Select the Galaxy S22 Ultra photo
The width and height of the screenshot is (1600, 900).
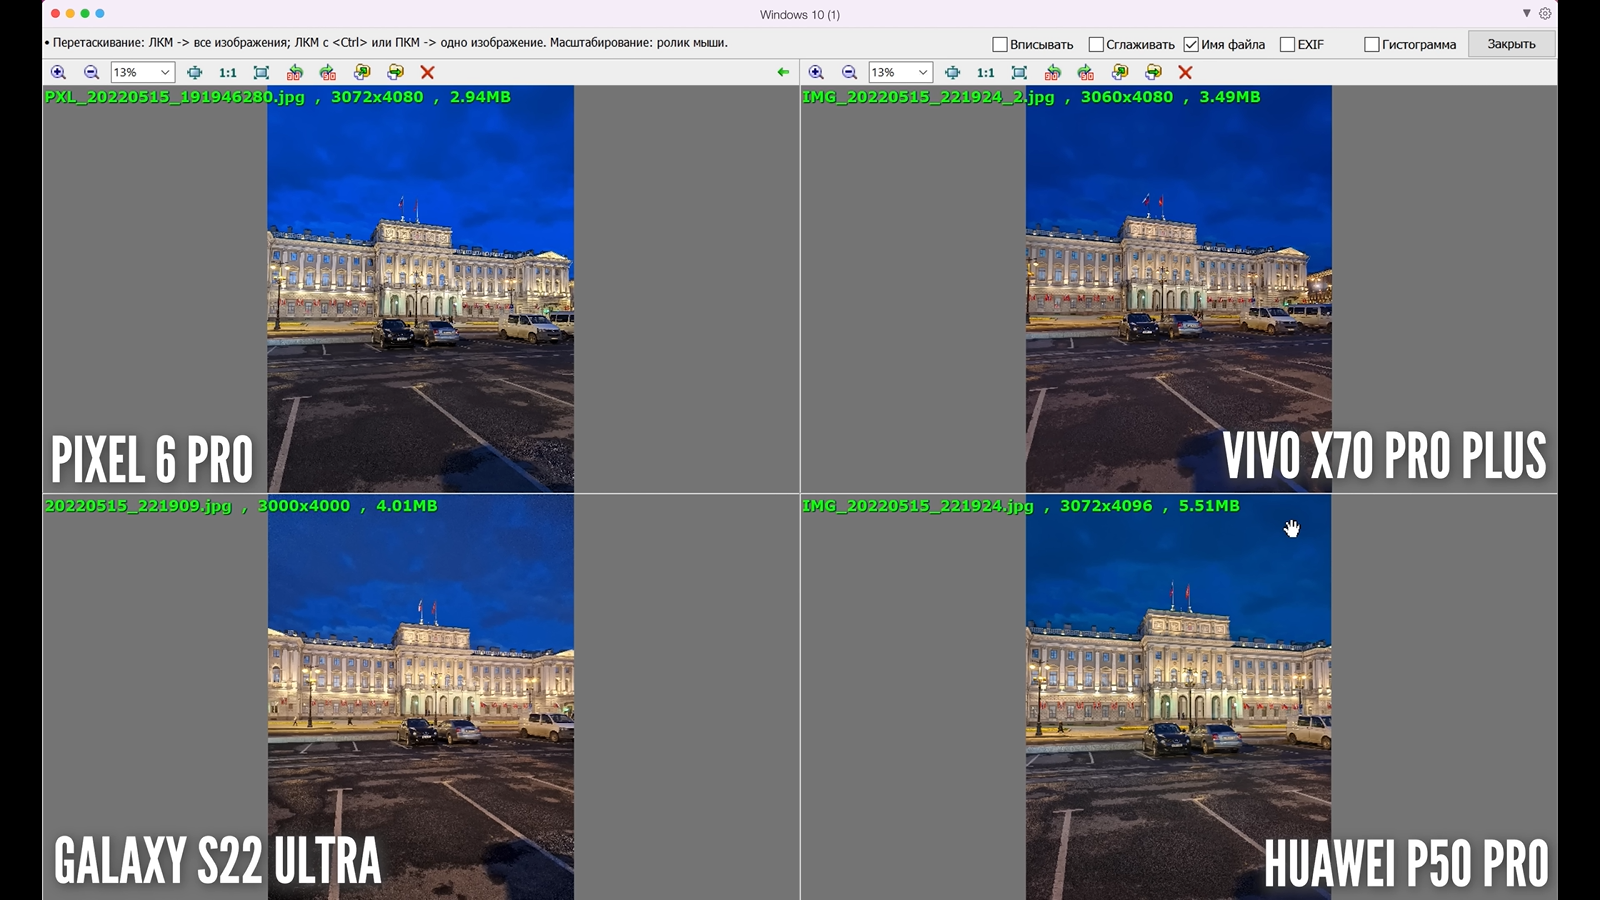point(421,697)
